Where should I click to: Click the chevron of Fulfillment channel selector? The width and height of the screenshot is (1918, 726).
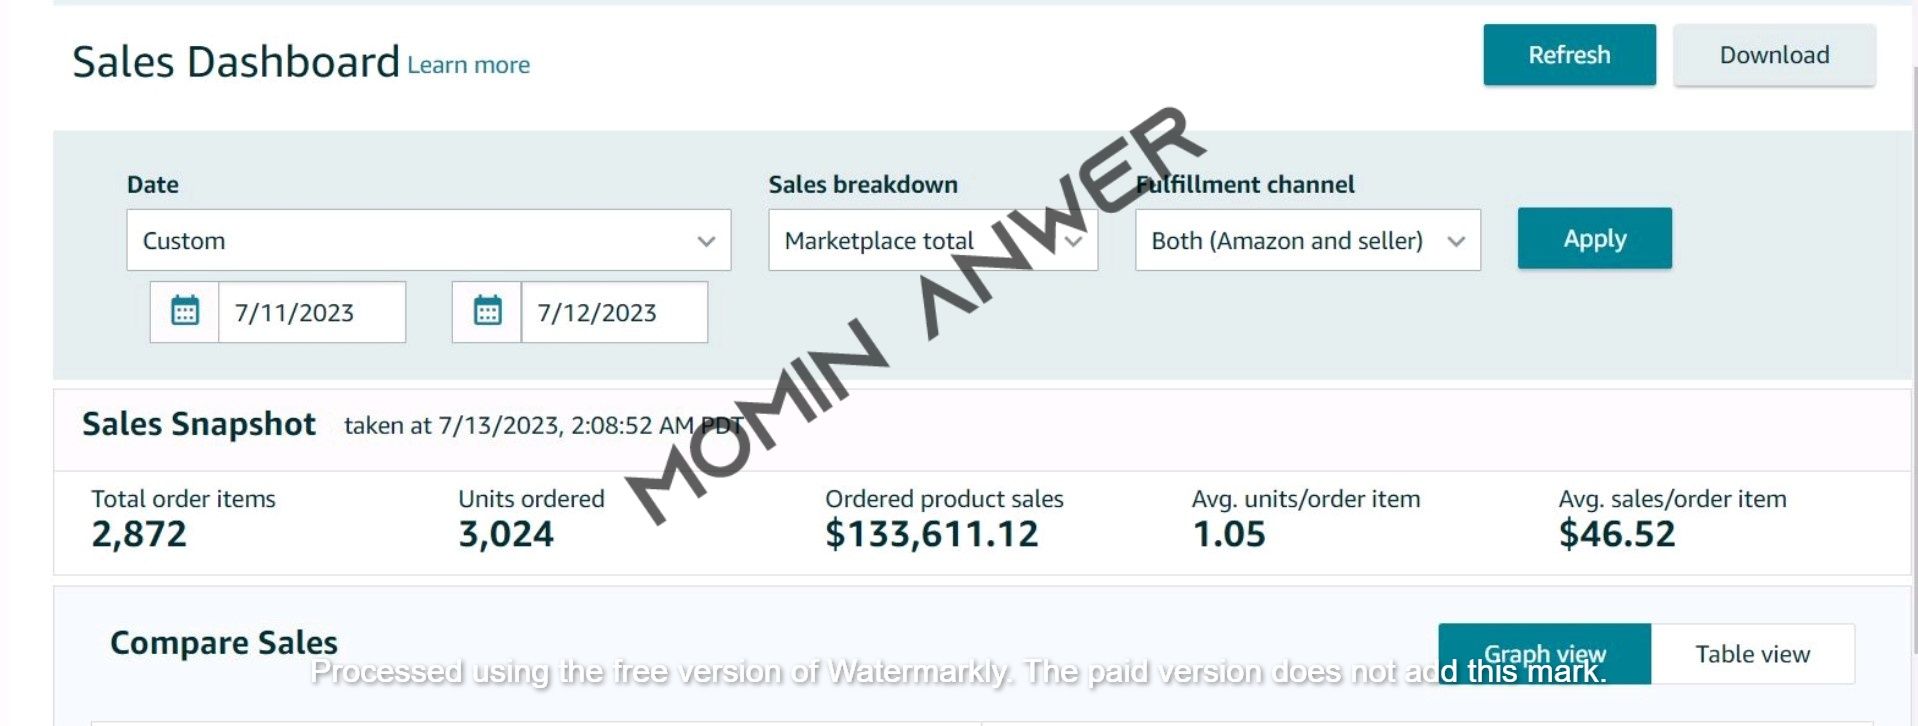(1456, 241)
